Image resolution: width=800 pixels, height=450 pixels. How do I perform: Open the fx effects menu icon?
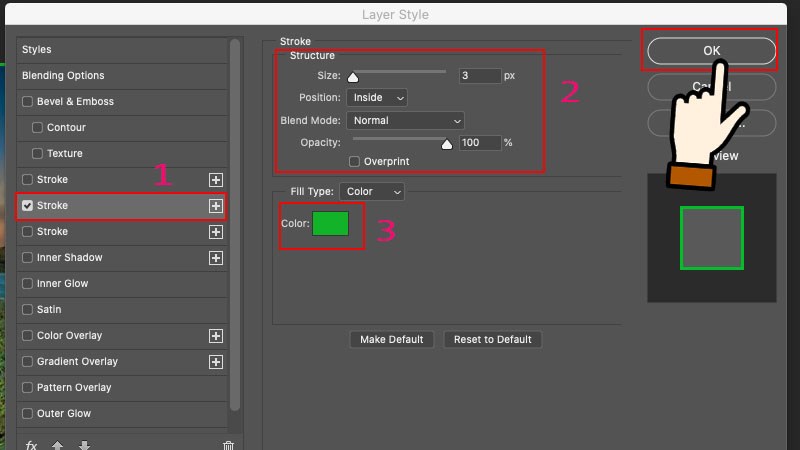[x=31, y=445]
